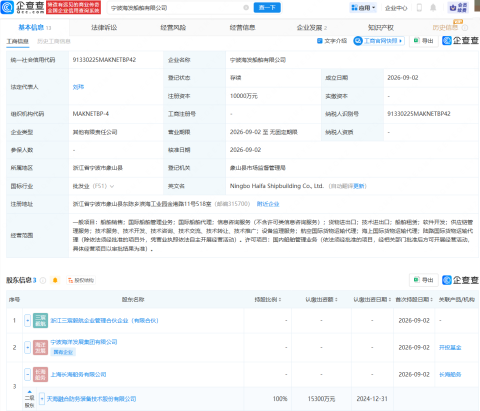This screenshot has width=480, height=411.
Task: Click the orange bell alert icon beside 股东信息
Action: (x=55, y=280)
